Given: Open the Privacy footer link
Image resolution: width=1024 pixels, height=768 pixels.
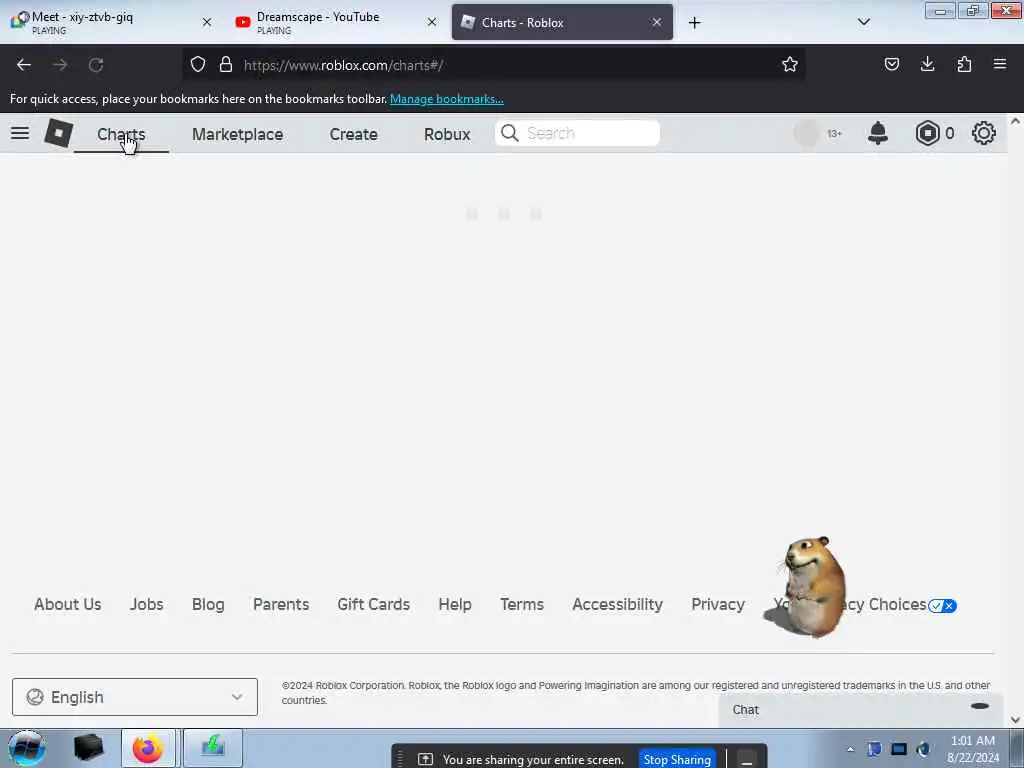Looking at the screenshot, I should pyautogui.click(x=718, y=605).
